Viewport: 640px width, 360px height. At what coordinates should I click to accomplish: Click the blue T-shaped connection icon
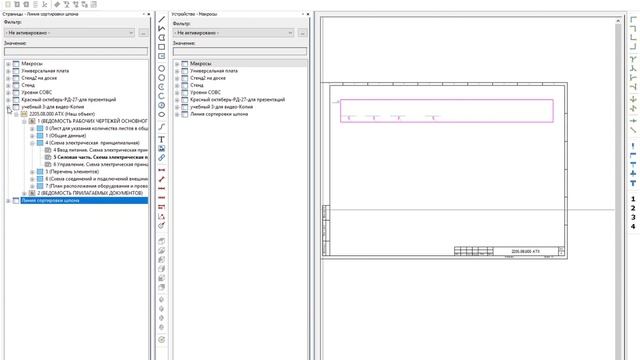click(633, 183)
